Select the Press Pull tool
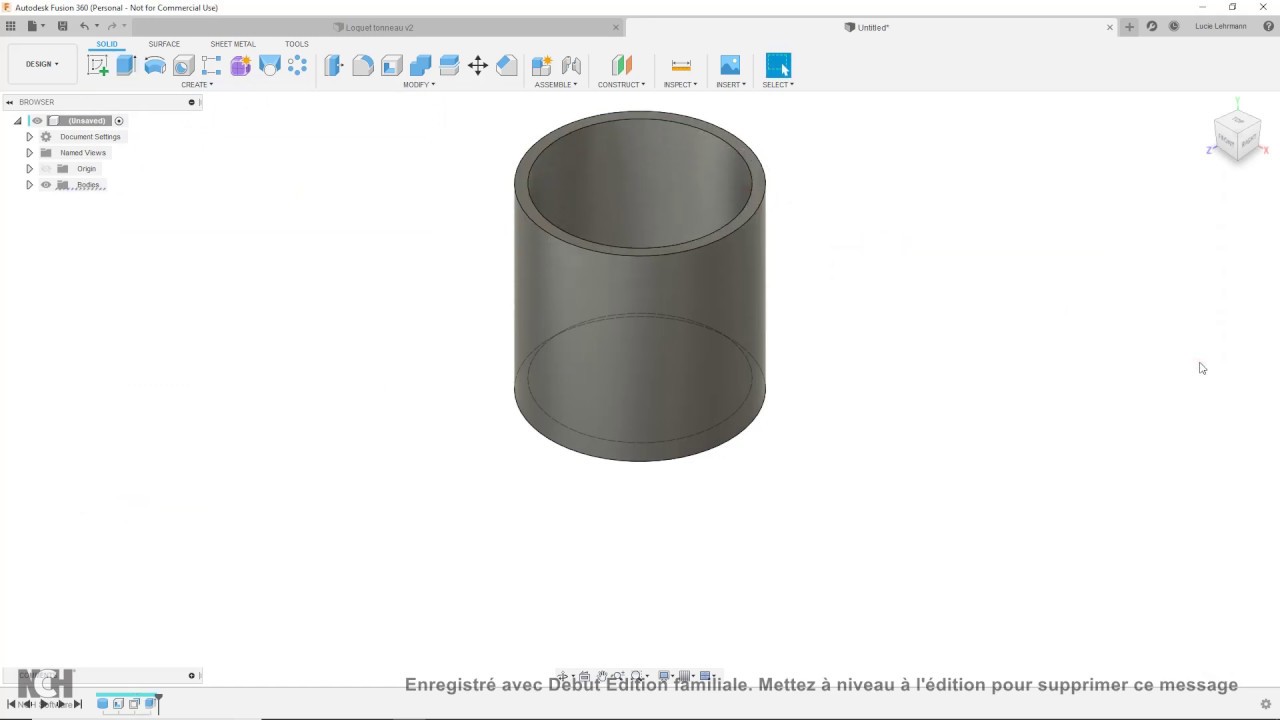 click(334, 66)
